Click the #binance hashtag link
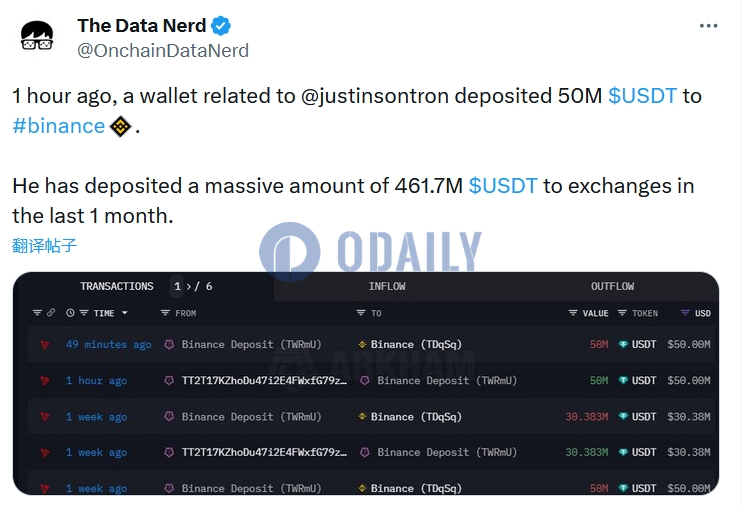 point(58,126)
